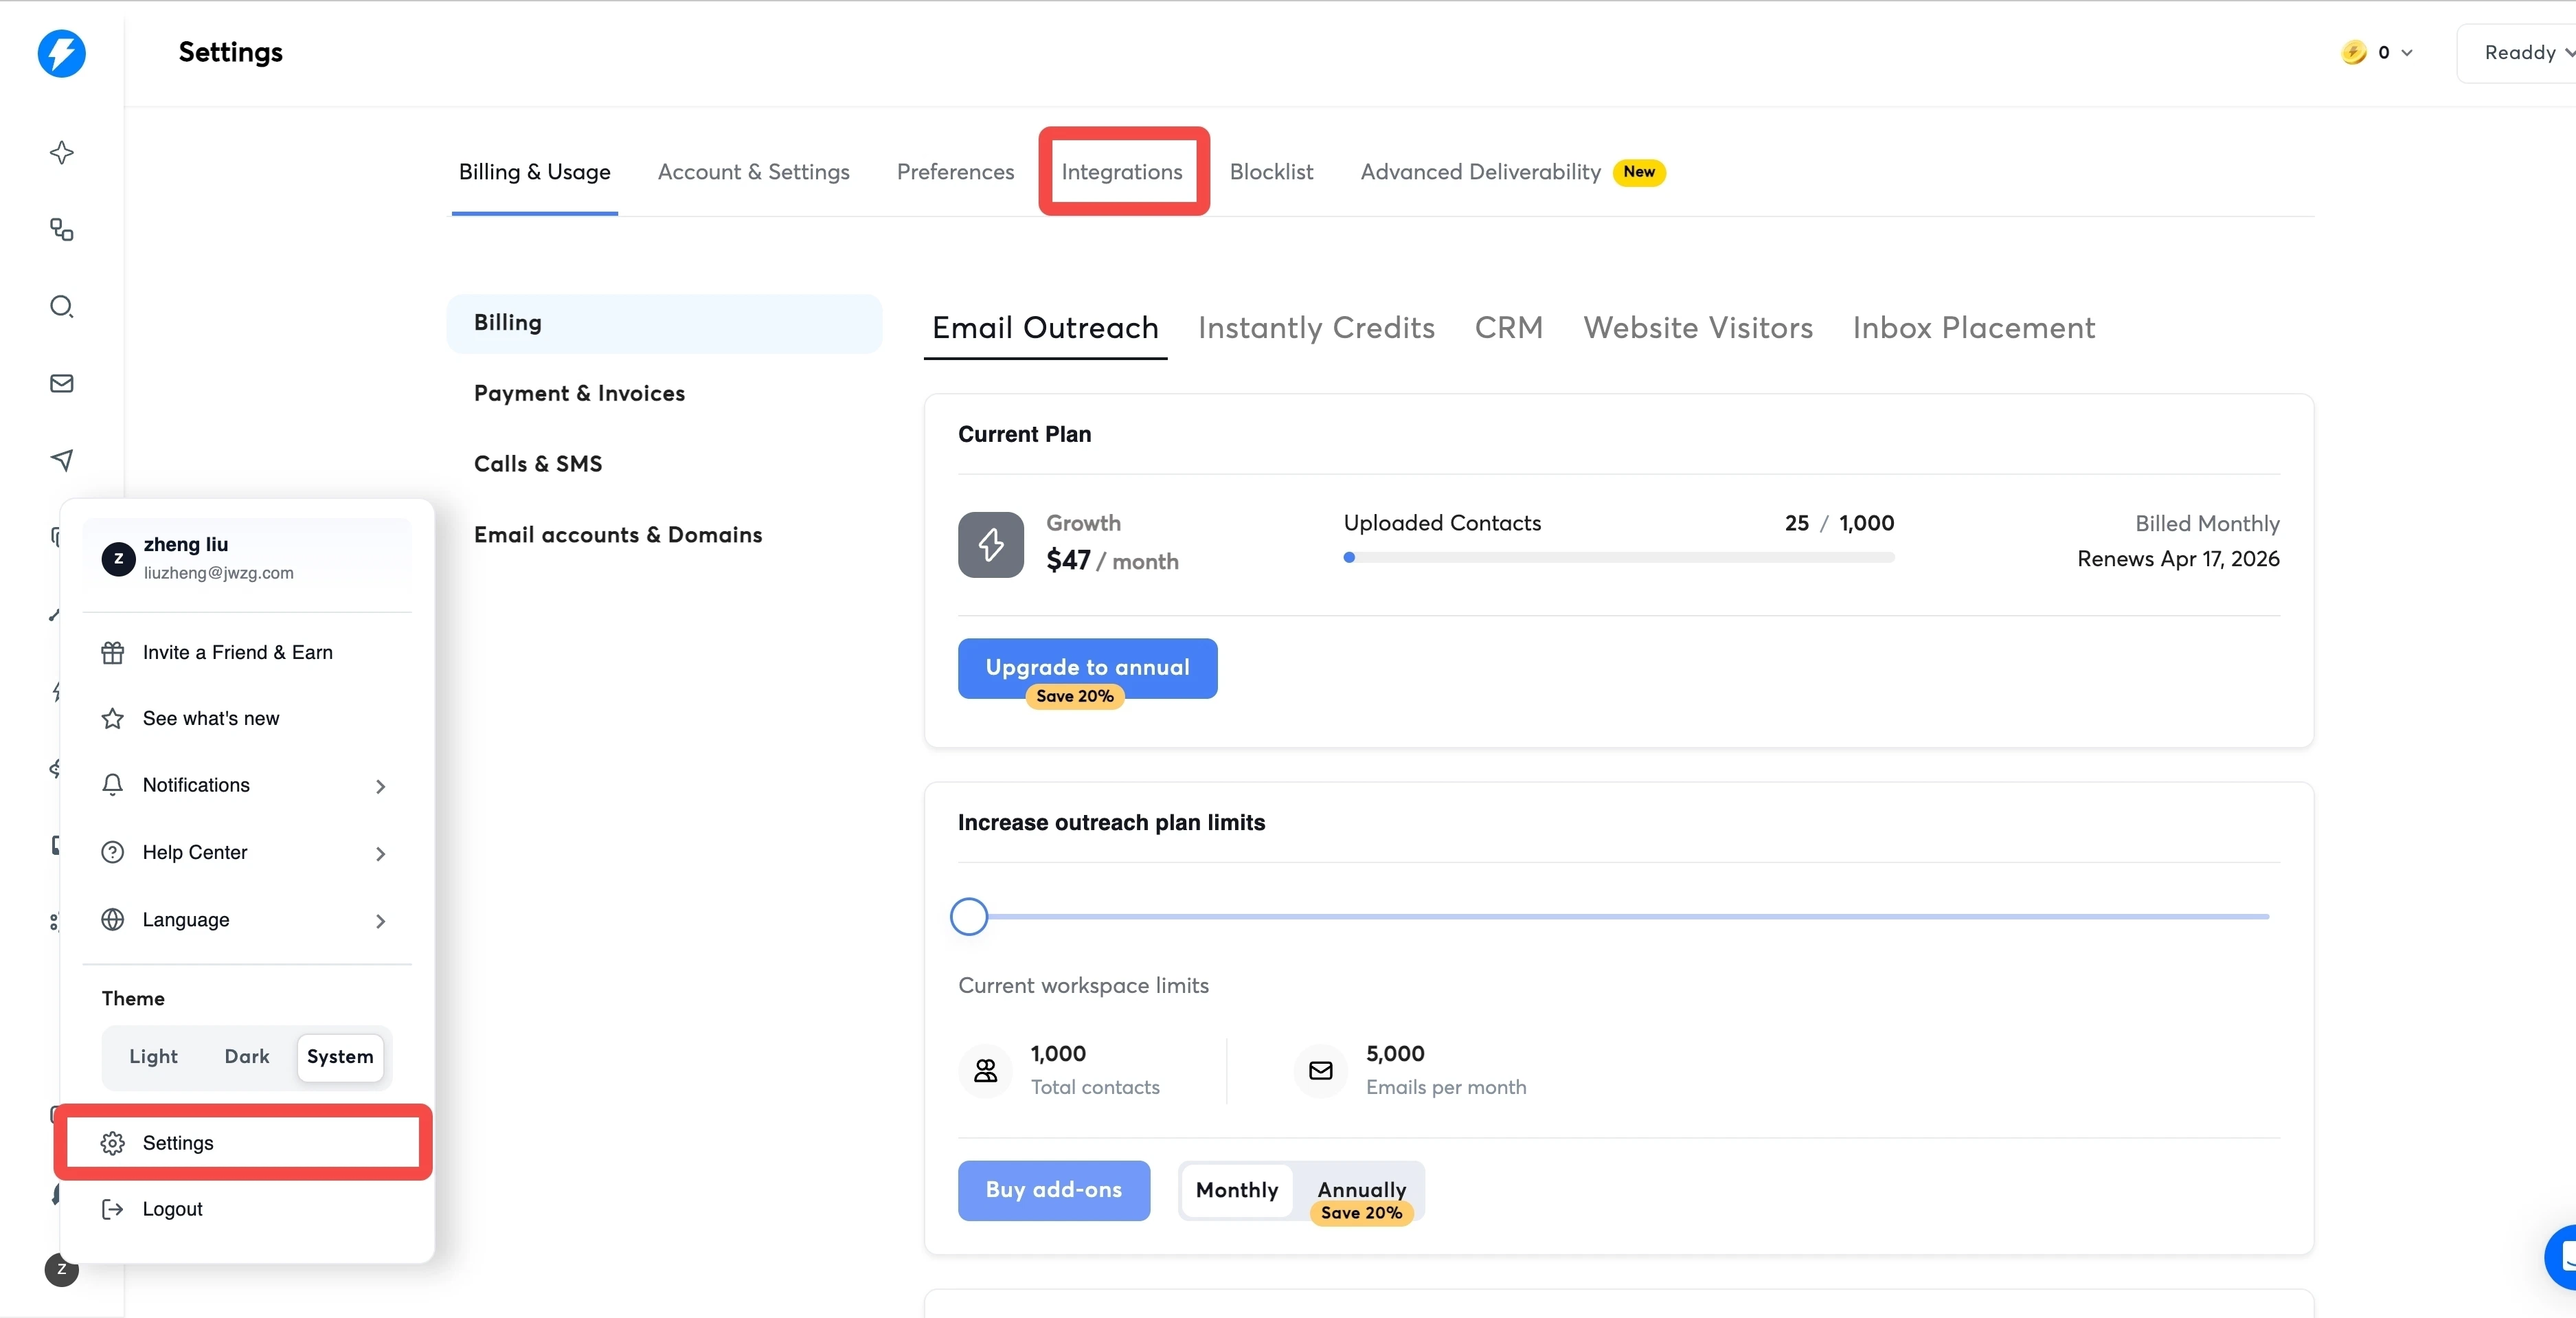Click the Instantly logo in top left corner
2576x1318 pixels.
pyautogui.click(x=62, y=54)
